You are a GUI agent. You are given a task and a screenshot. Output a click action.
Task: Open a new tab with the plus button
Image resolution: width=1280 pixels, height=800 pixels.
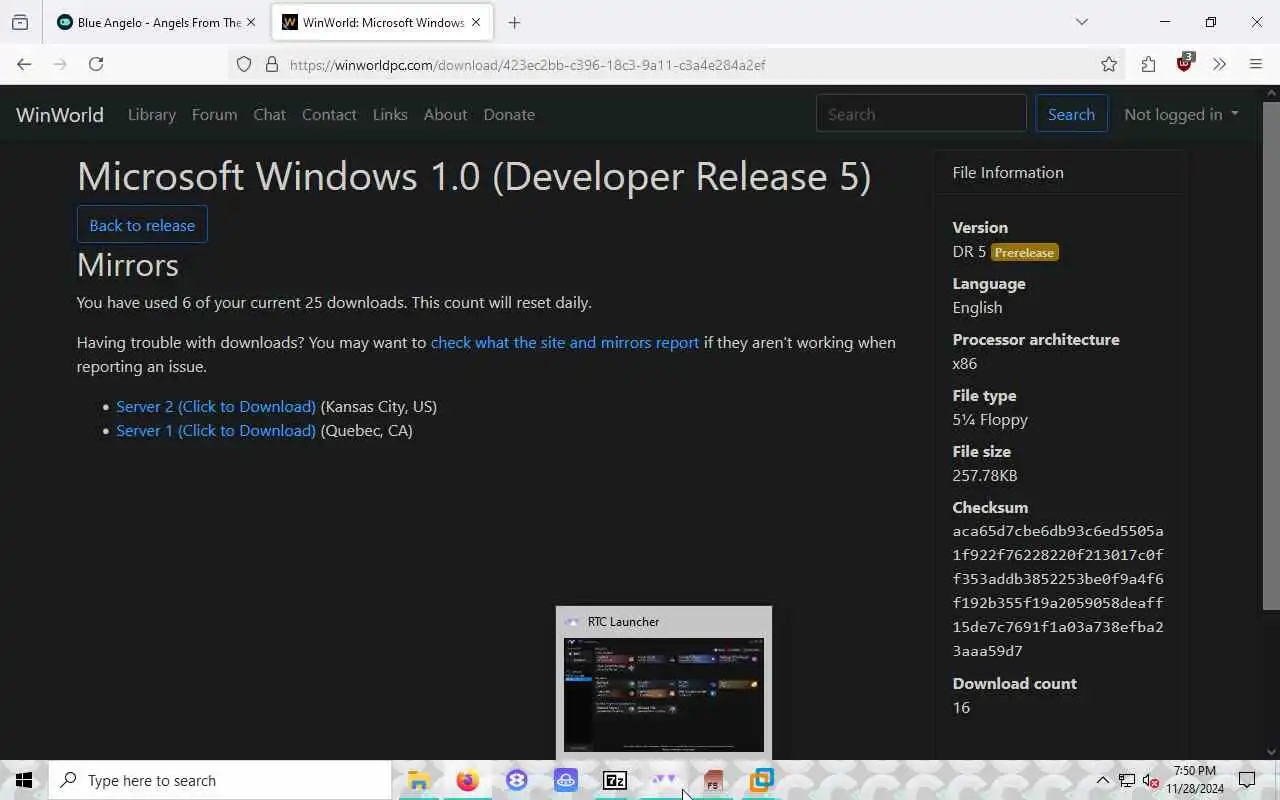(x=514, y=22)
